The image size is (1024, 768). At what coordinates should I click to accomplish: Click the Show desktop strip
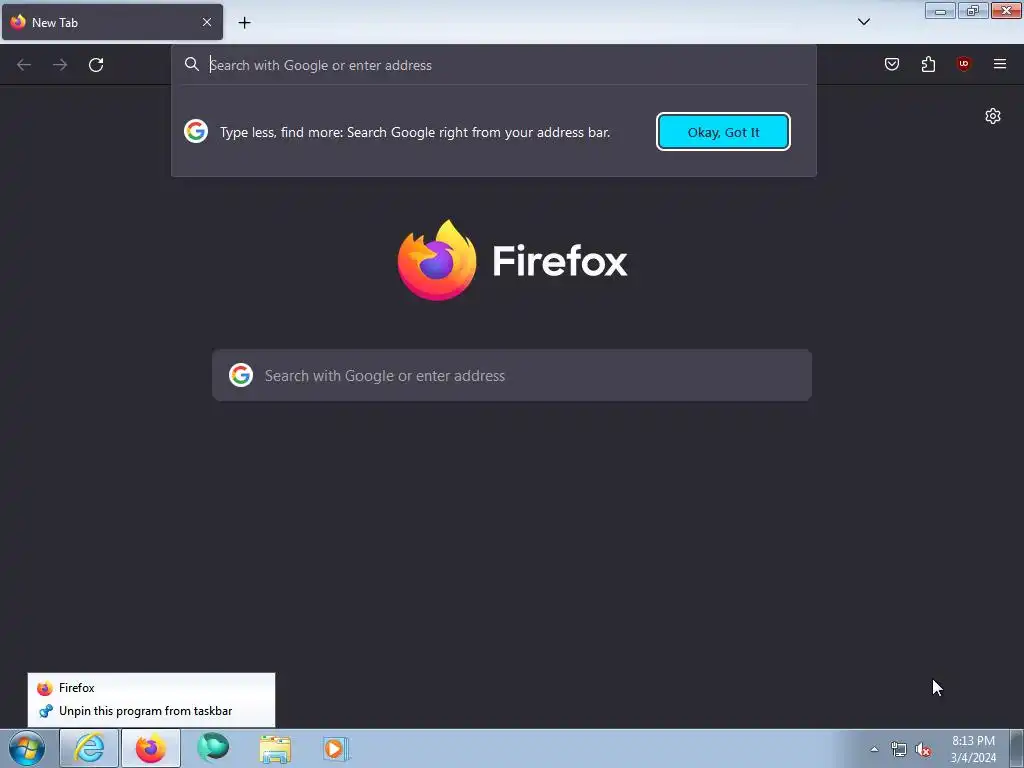(x=1016, y=748)
